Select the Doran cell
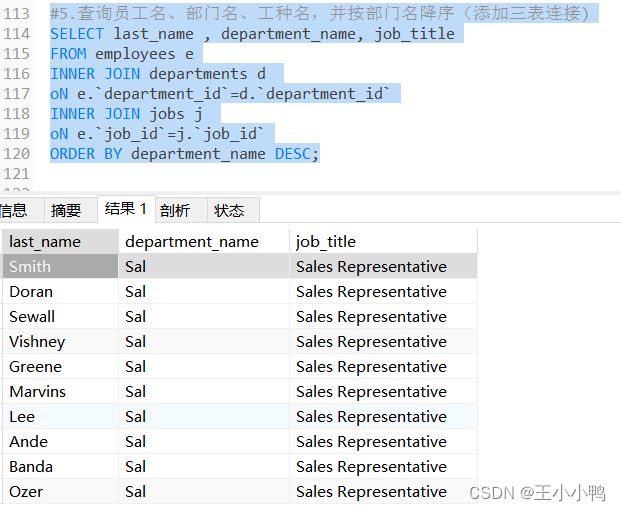This screenshot has height=511, width=621. click(60, 292)
